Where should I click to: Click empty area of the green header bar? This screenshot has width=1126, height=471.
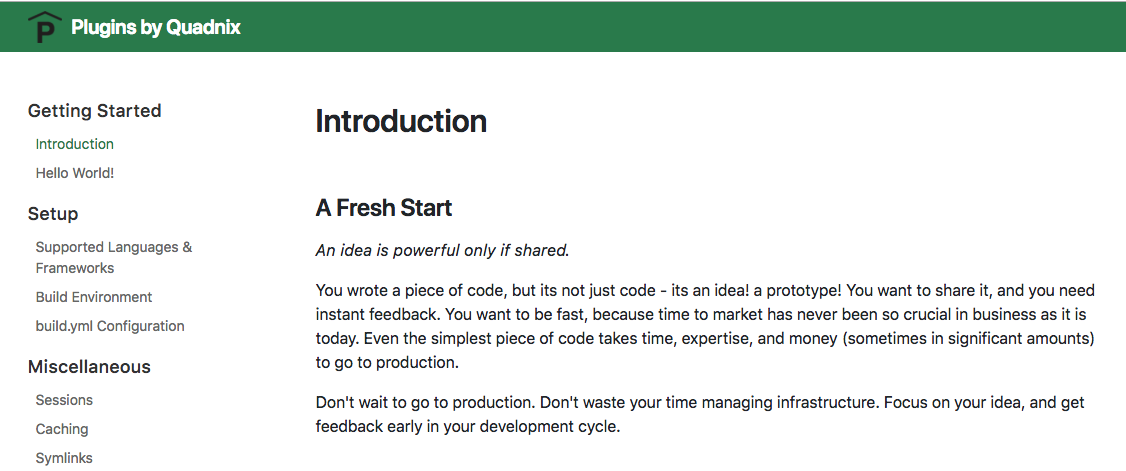[x=700, y=27]
